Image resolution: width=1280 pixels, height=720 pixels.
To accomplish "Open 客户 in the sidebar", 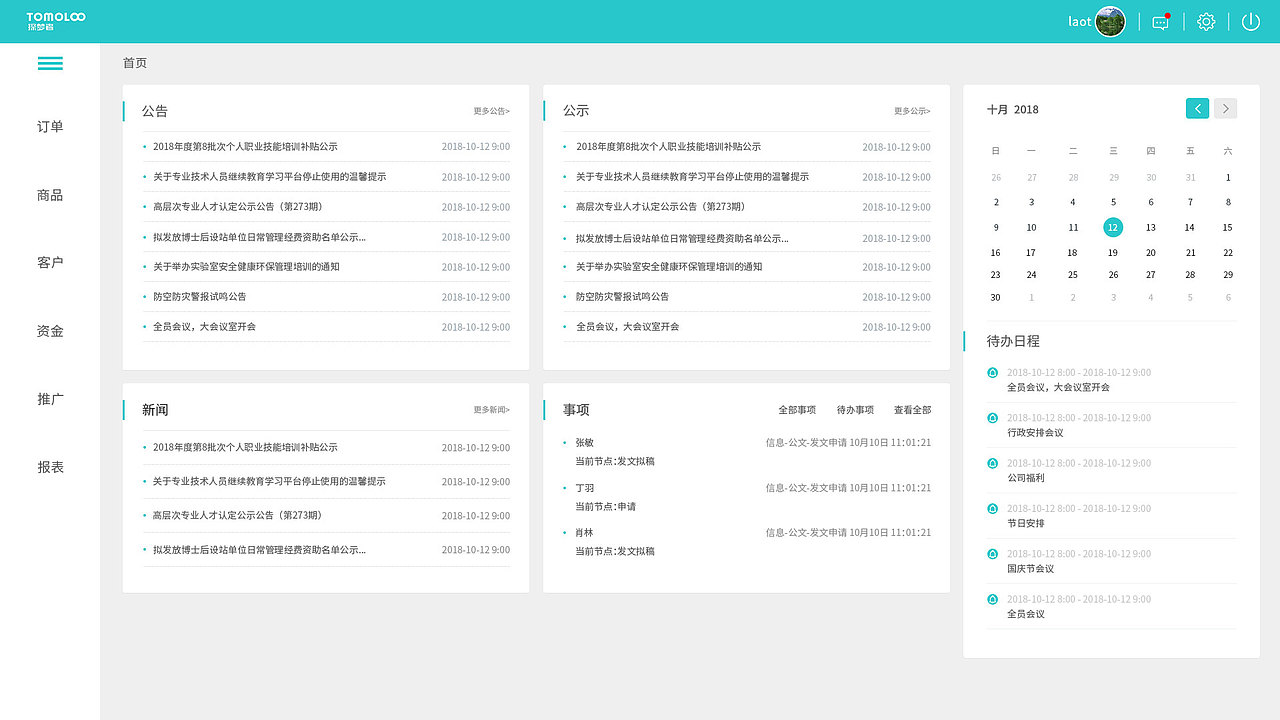I will 50,263.
